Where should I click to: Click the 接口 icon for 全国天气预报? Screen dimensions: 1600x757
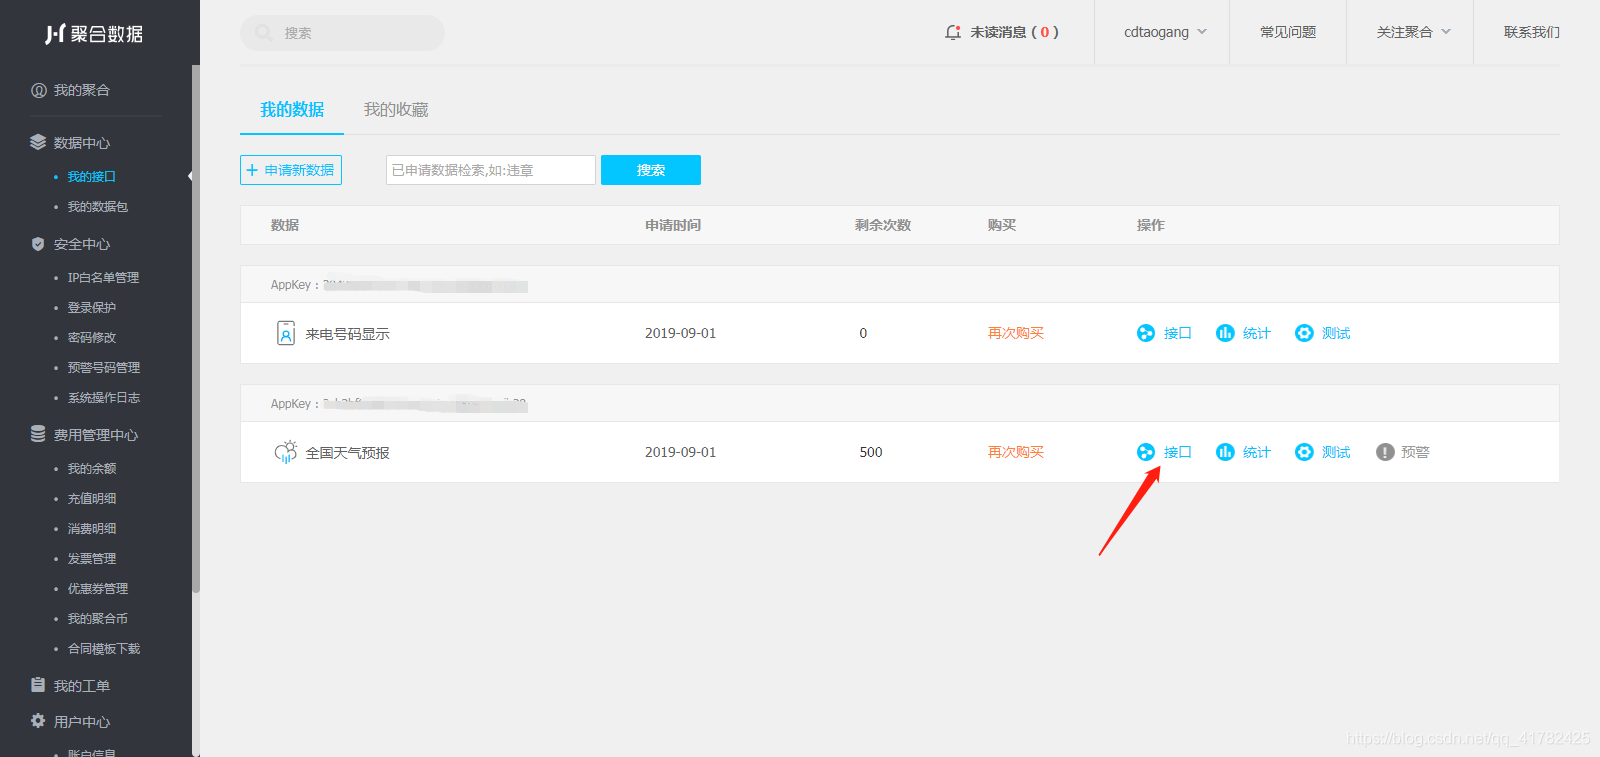point(1146,452)
